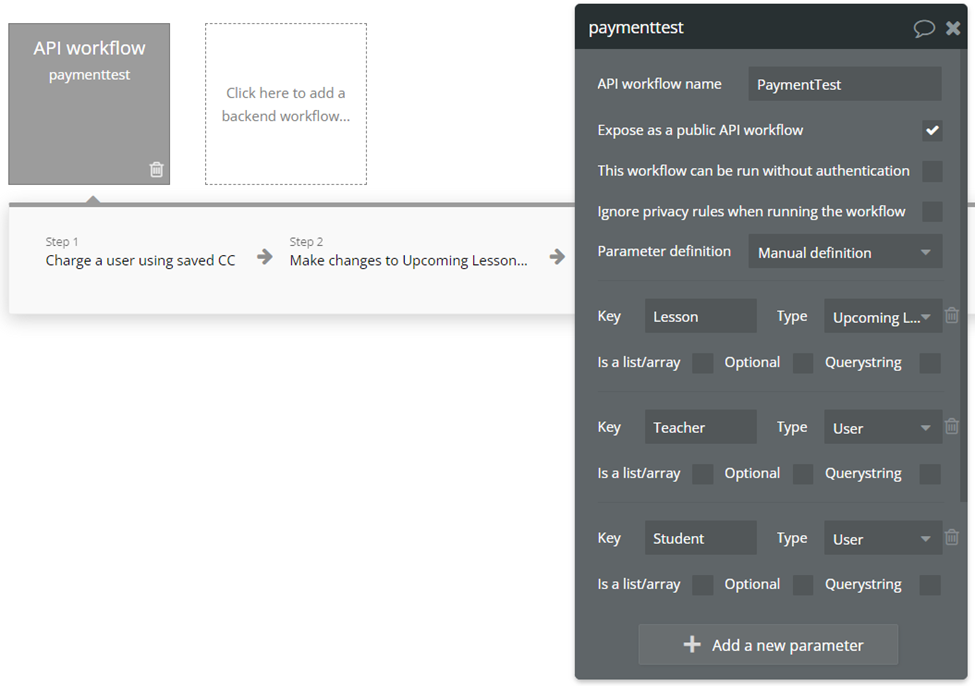Enable Querystring for Lesson parameter
Viewport: 975px width, 686px height.
930,363
